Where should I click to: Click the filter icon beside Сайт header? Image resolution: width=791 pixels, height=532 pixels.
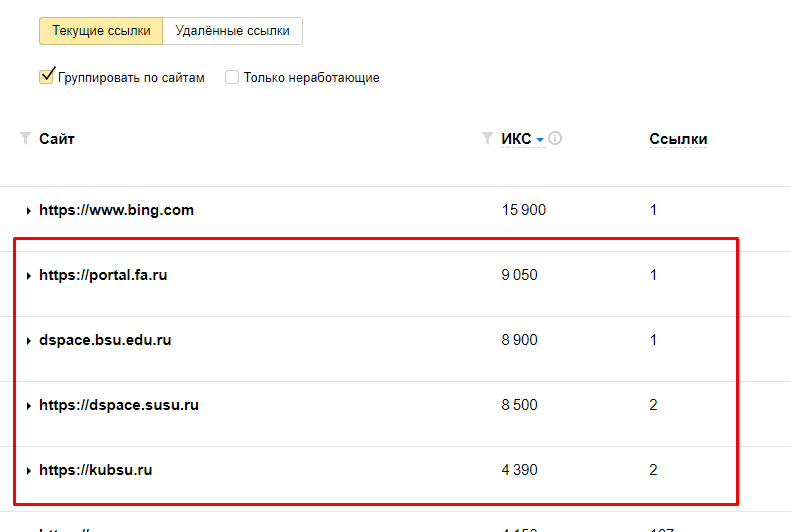coord(26,139)
